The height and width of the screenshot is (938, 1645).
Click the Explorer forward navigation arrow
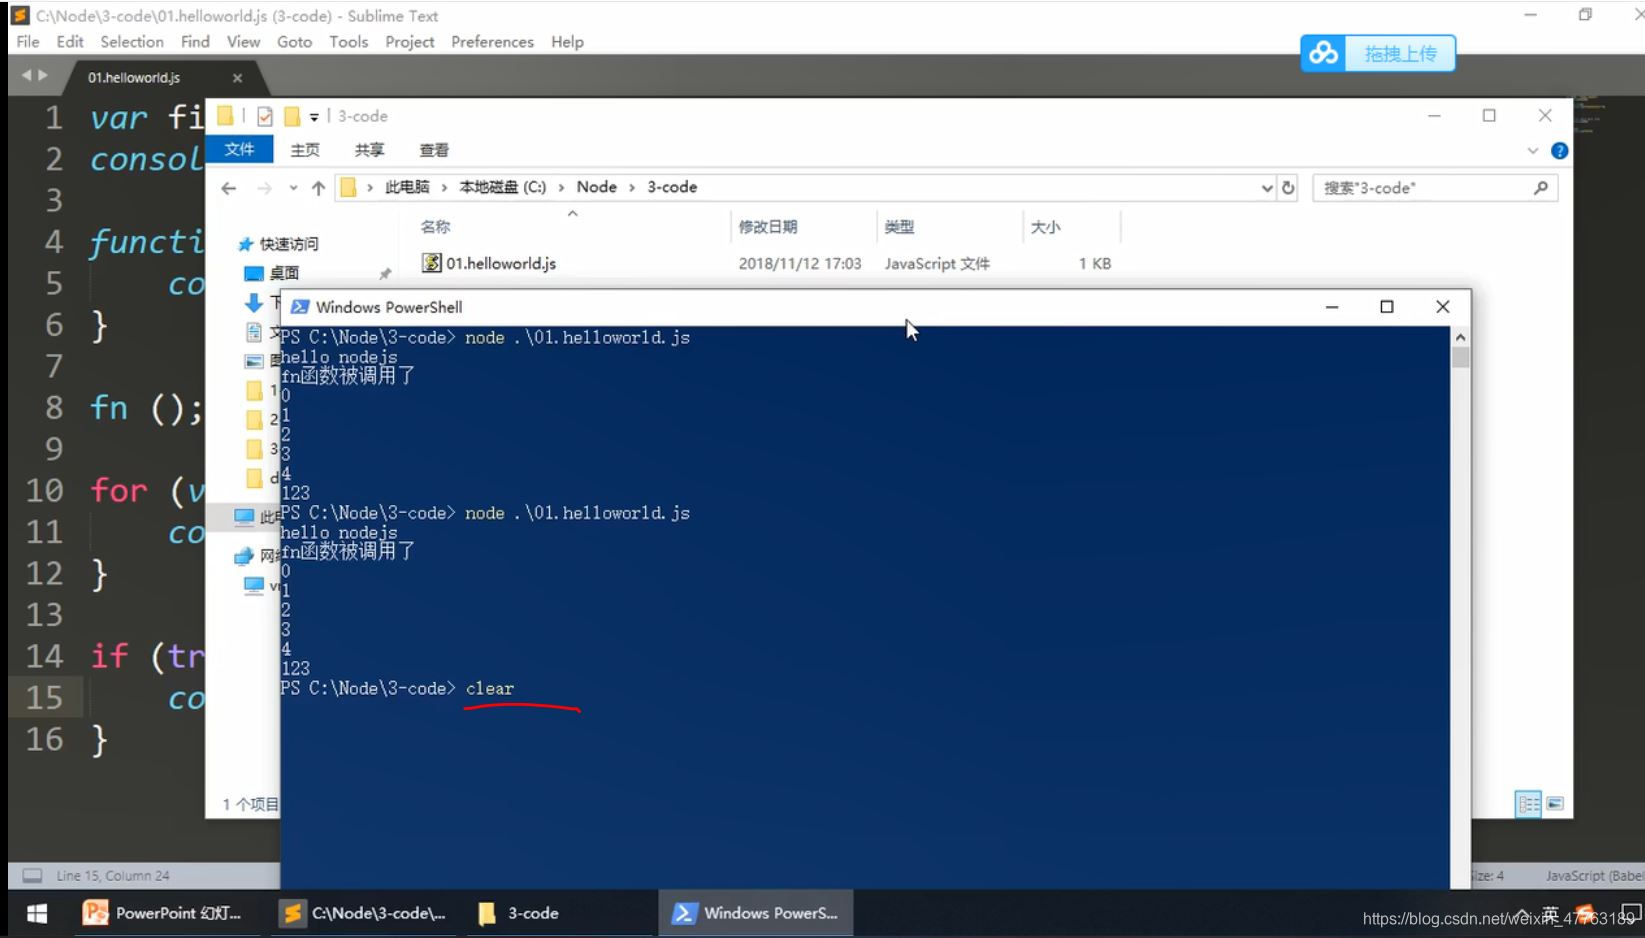[x=264, y=188]
